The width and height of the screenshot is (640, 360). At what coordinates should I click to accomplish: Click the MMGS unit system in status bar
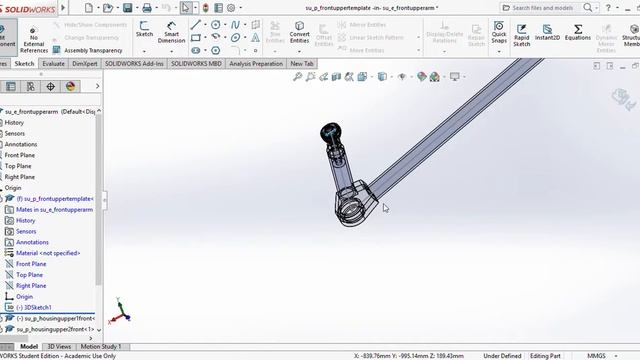[596, 356]
